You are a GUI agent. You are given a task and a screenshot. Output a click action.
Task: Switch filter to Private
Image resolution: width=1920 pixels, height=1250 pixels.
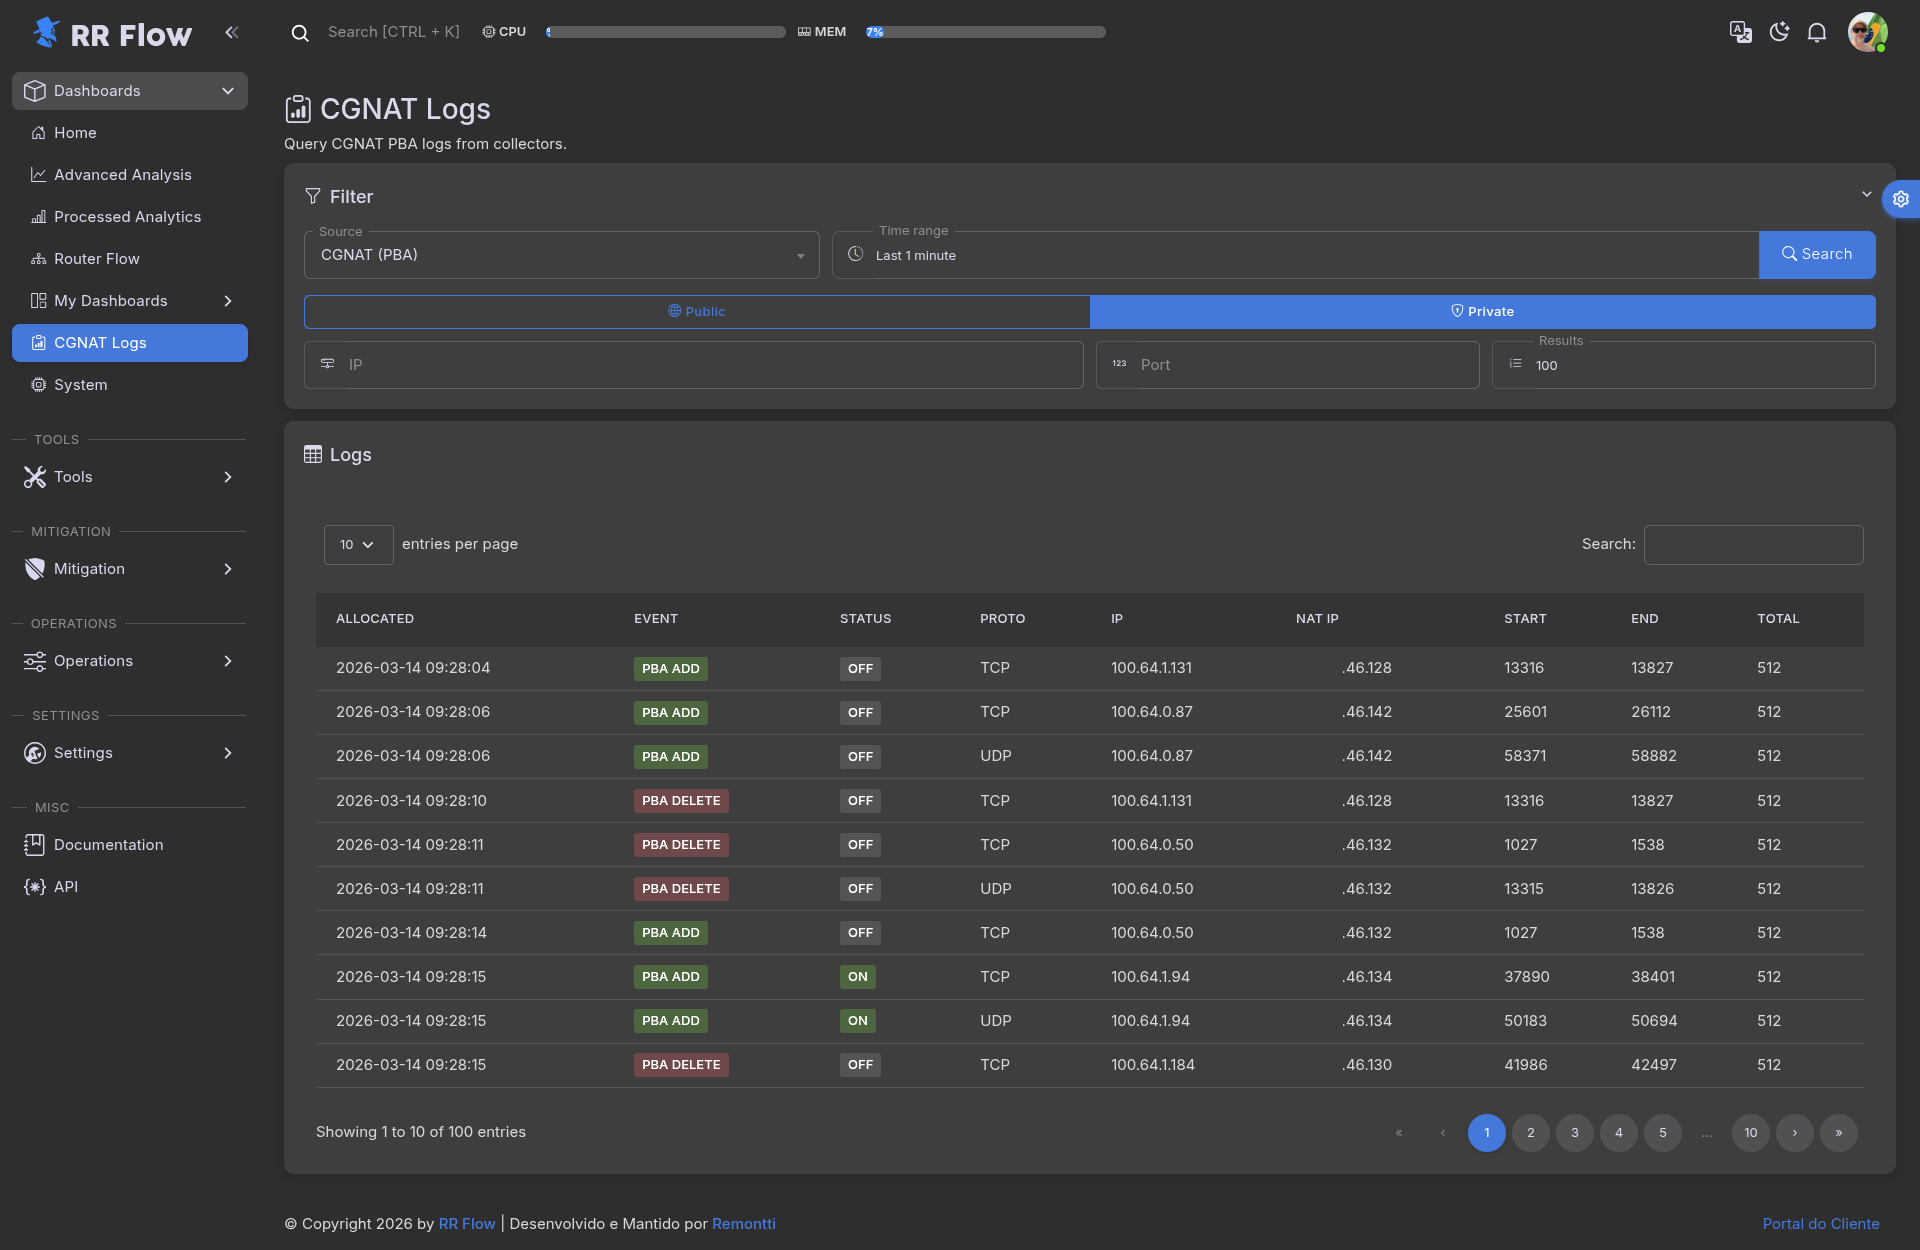[1482, 312]
